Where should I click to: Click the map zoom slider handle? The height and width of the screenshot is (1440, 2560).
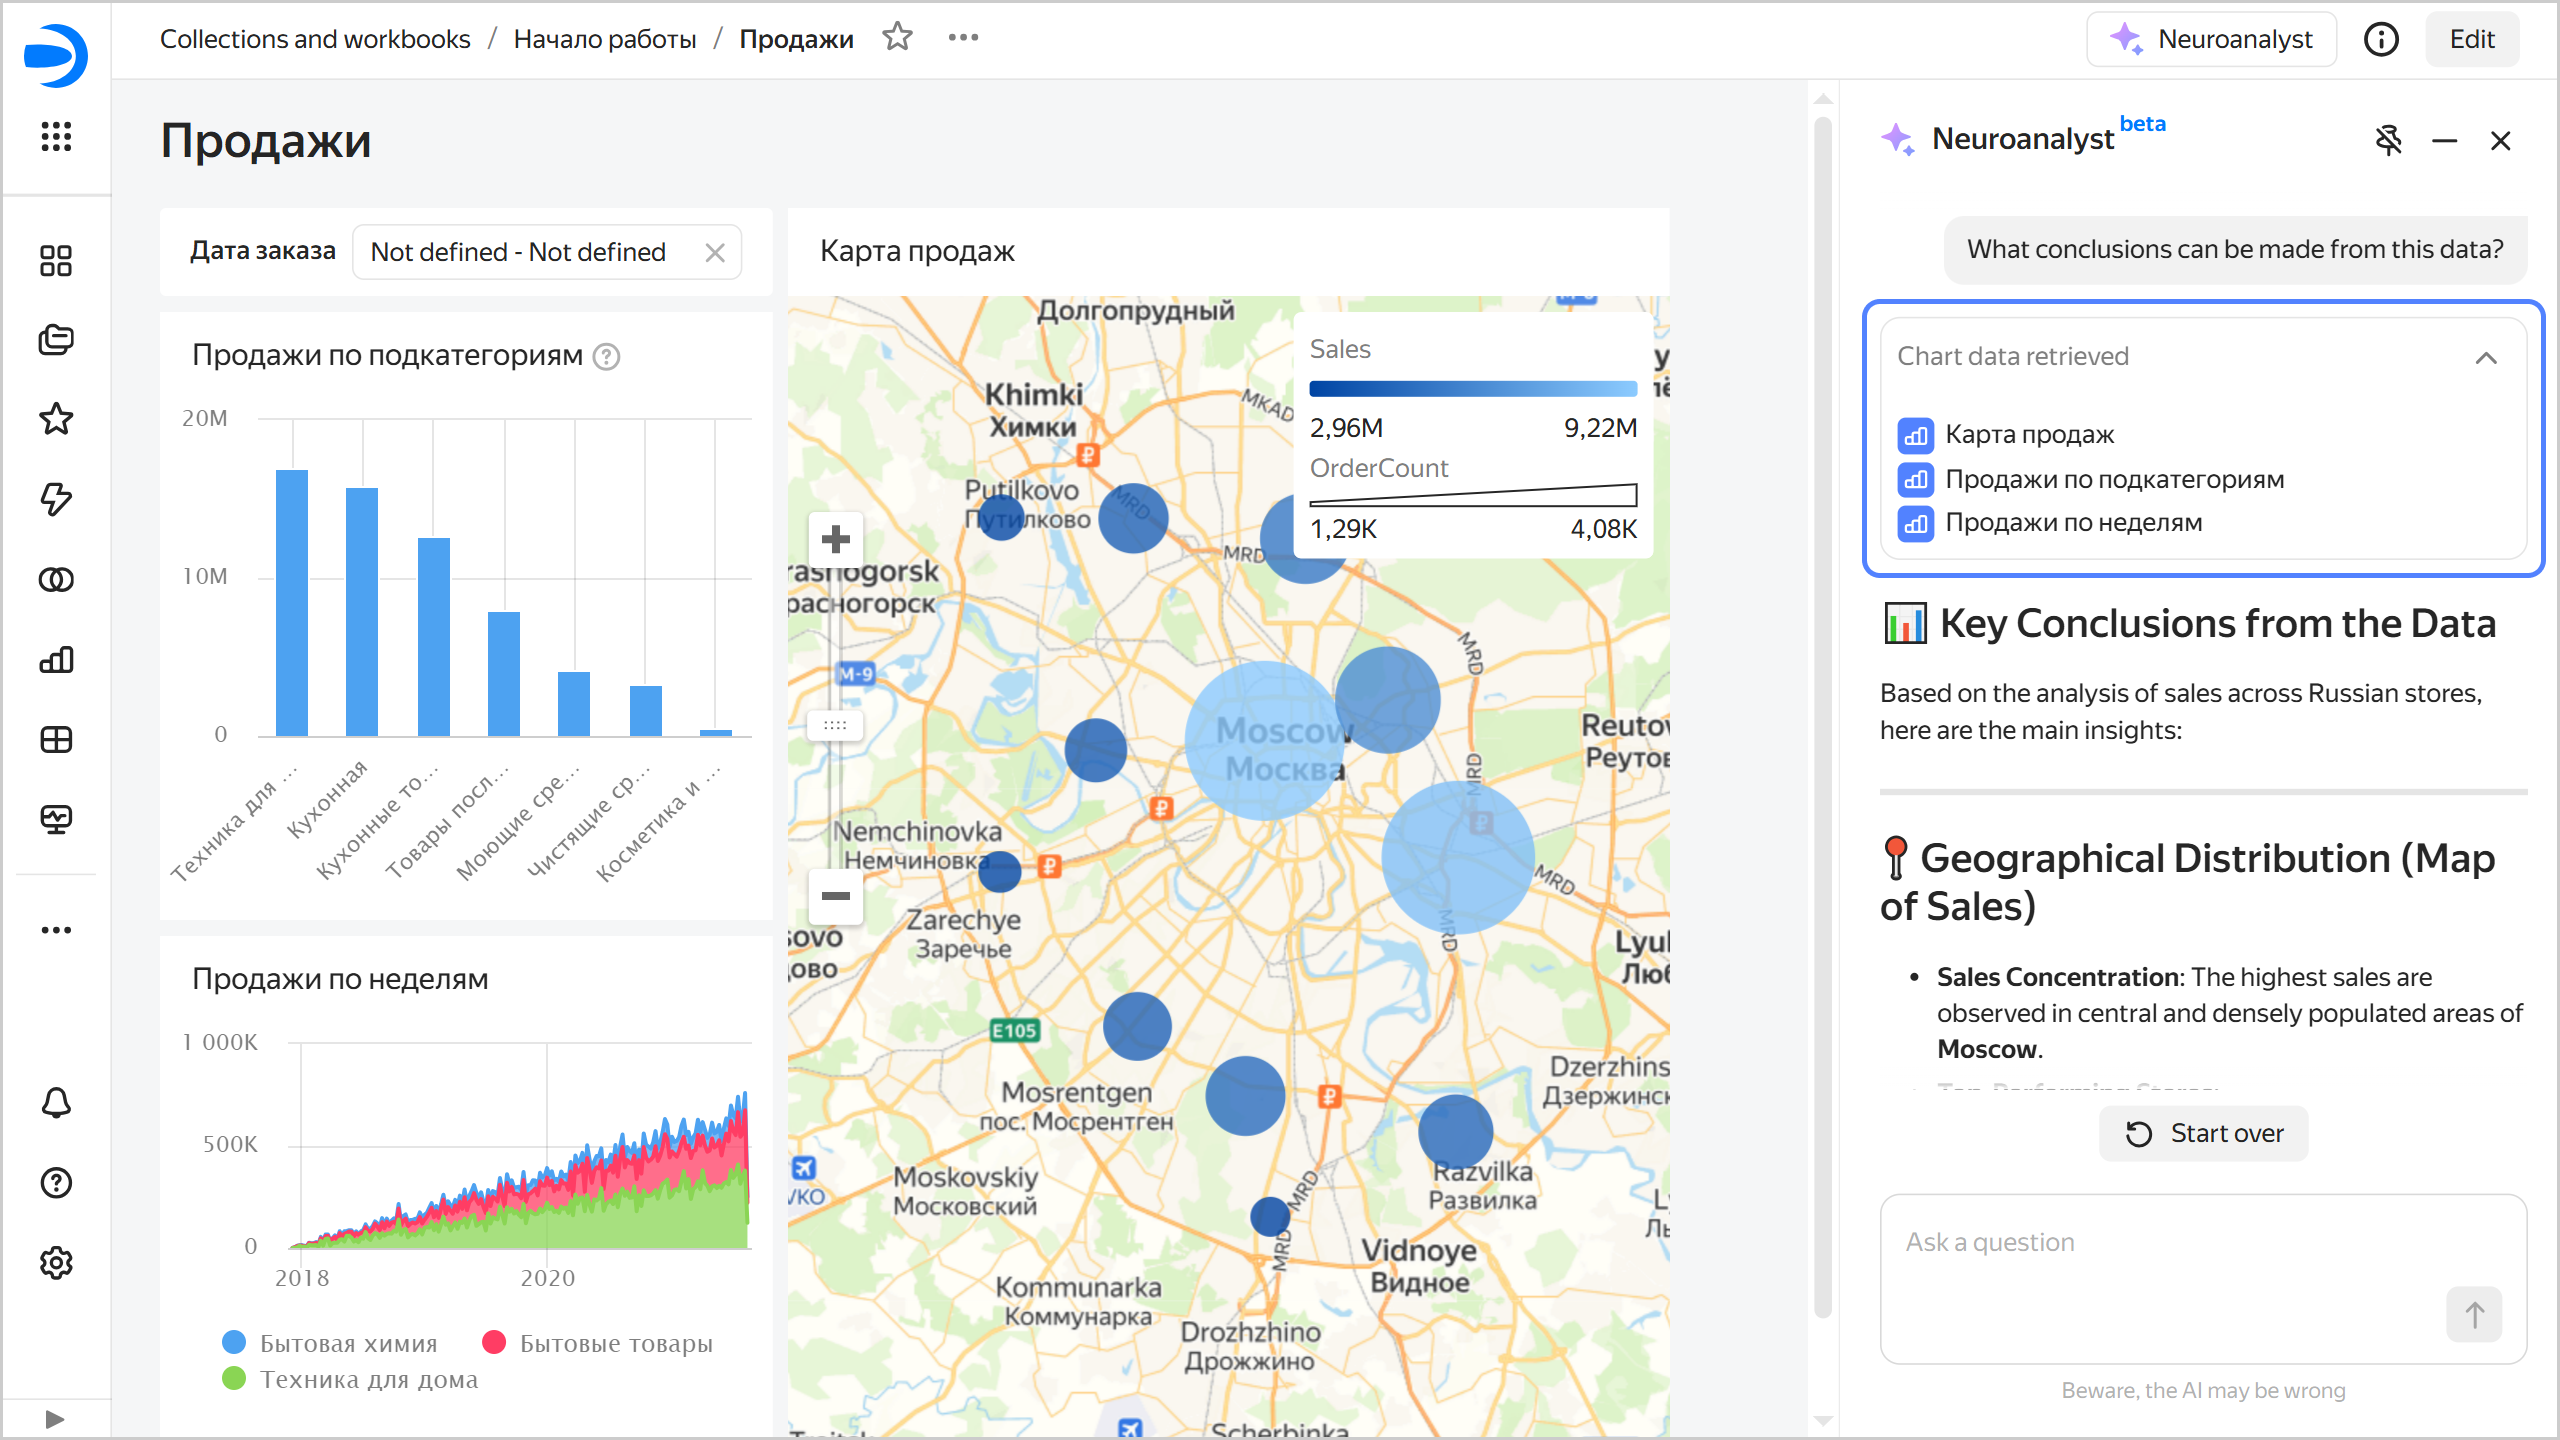[x=835, y=725]
